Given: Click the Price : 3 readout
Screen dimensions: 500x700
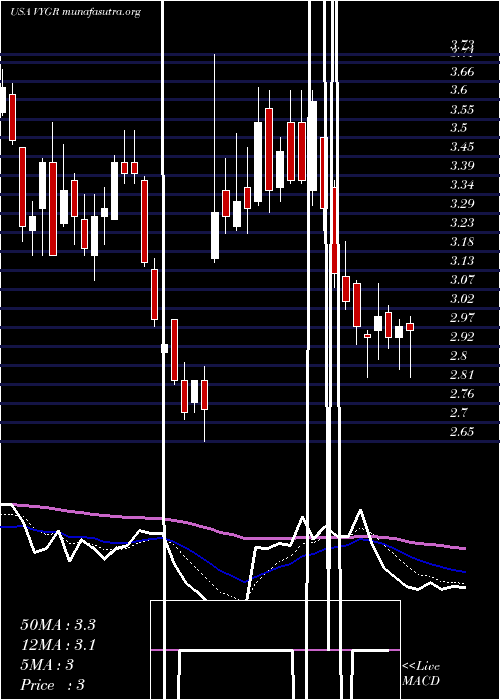Looking at the screenshot, I should point(53,685).
